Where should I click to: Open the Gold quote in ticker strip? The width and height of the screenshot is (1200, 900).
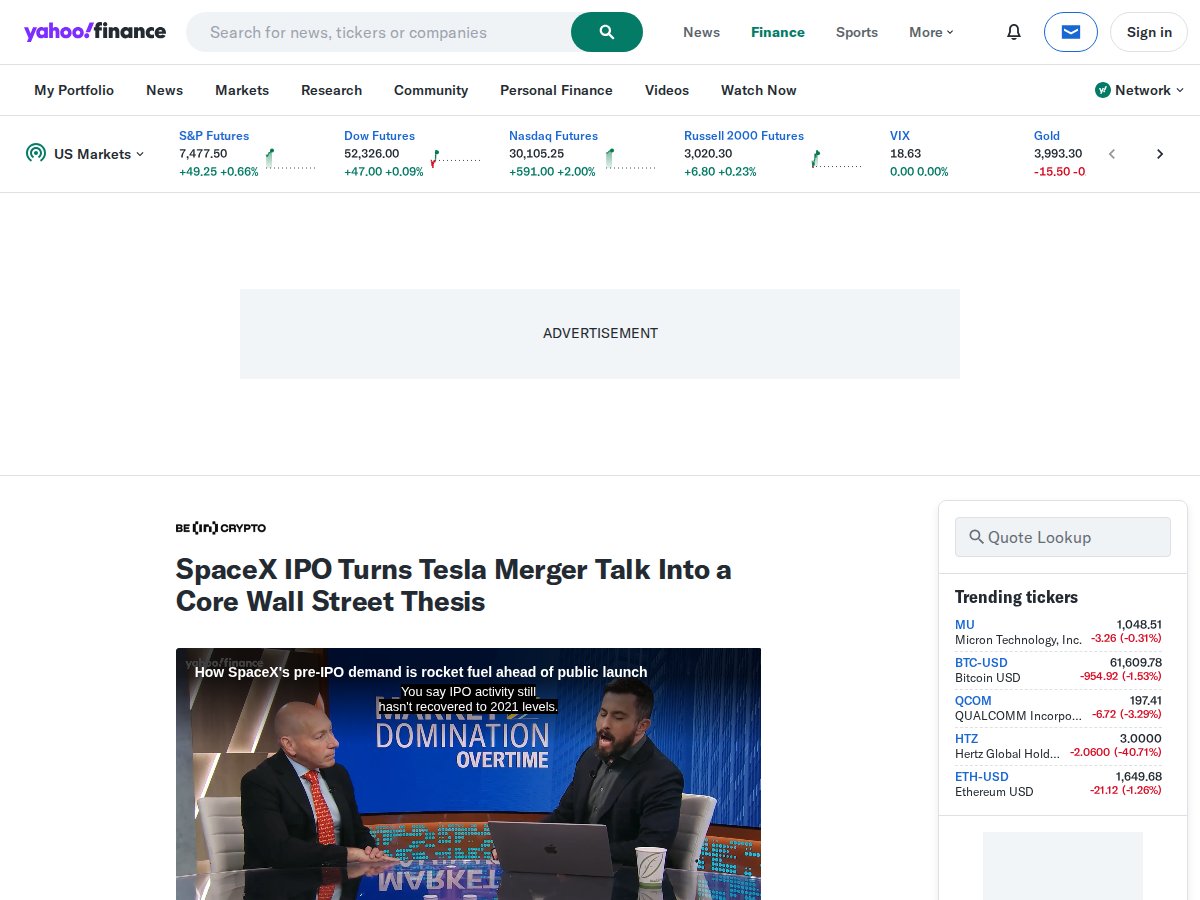[x=1047, y=136]
